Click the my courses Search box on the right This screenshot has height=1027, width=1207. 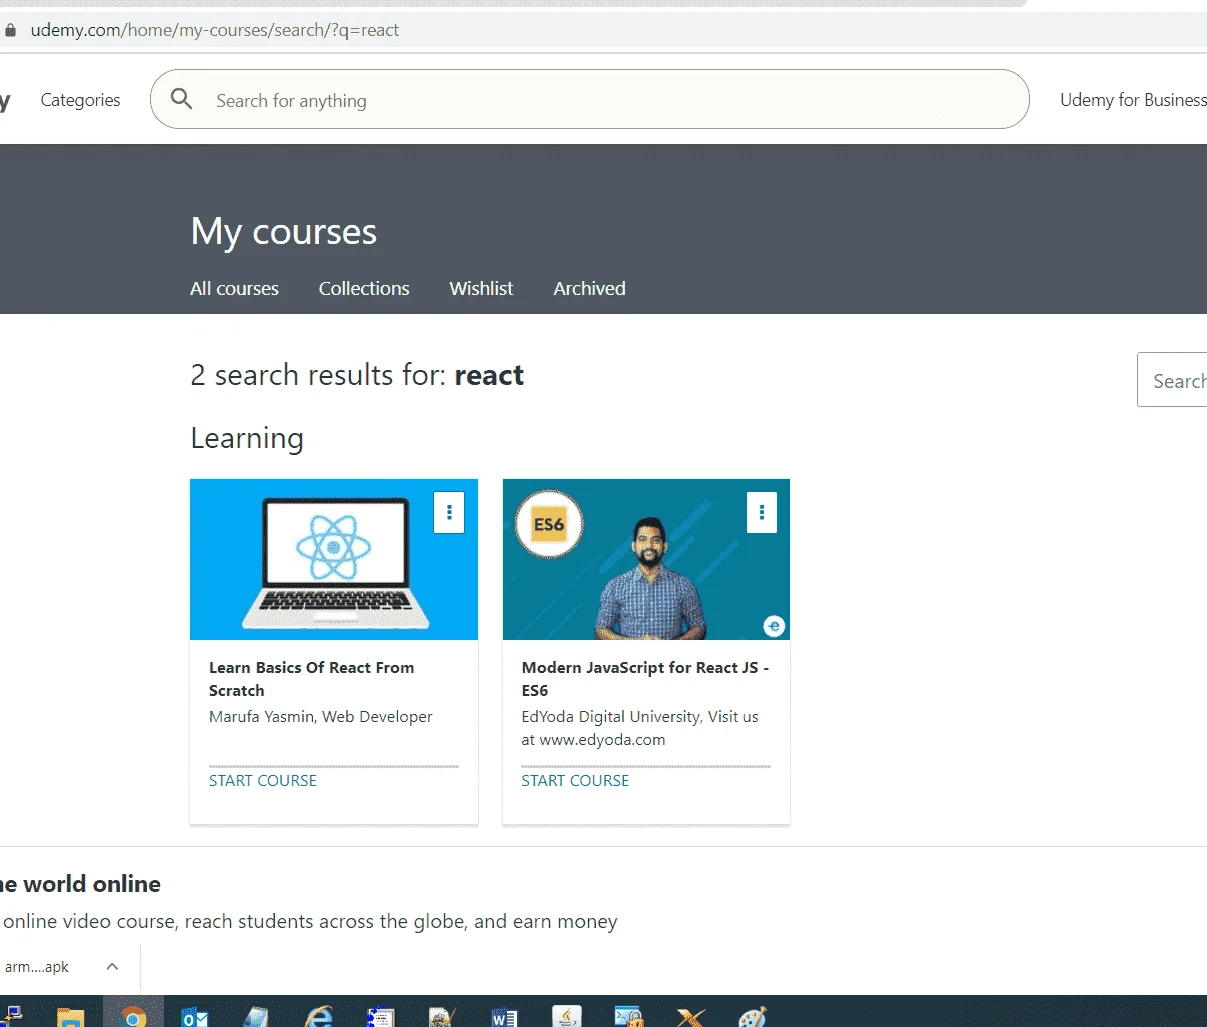1172,380
